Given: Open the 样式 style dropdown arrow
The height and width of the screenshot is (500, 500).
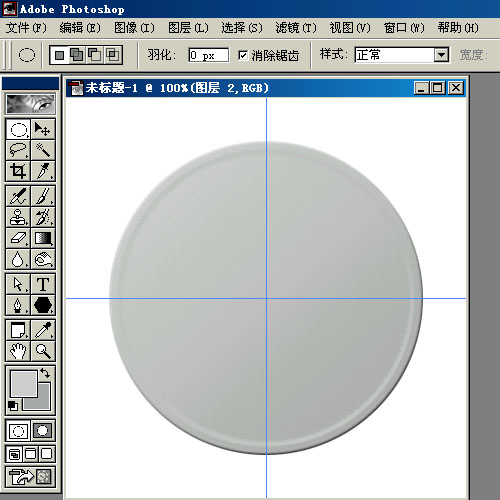Looking at the screenshot, I should [x=441, y=55].
